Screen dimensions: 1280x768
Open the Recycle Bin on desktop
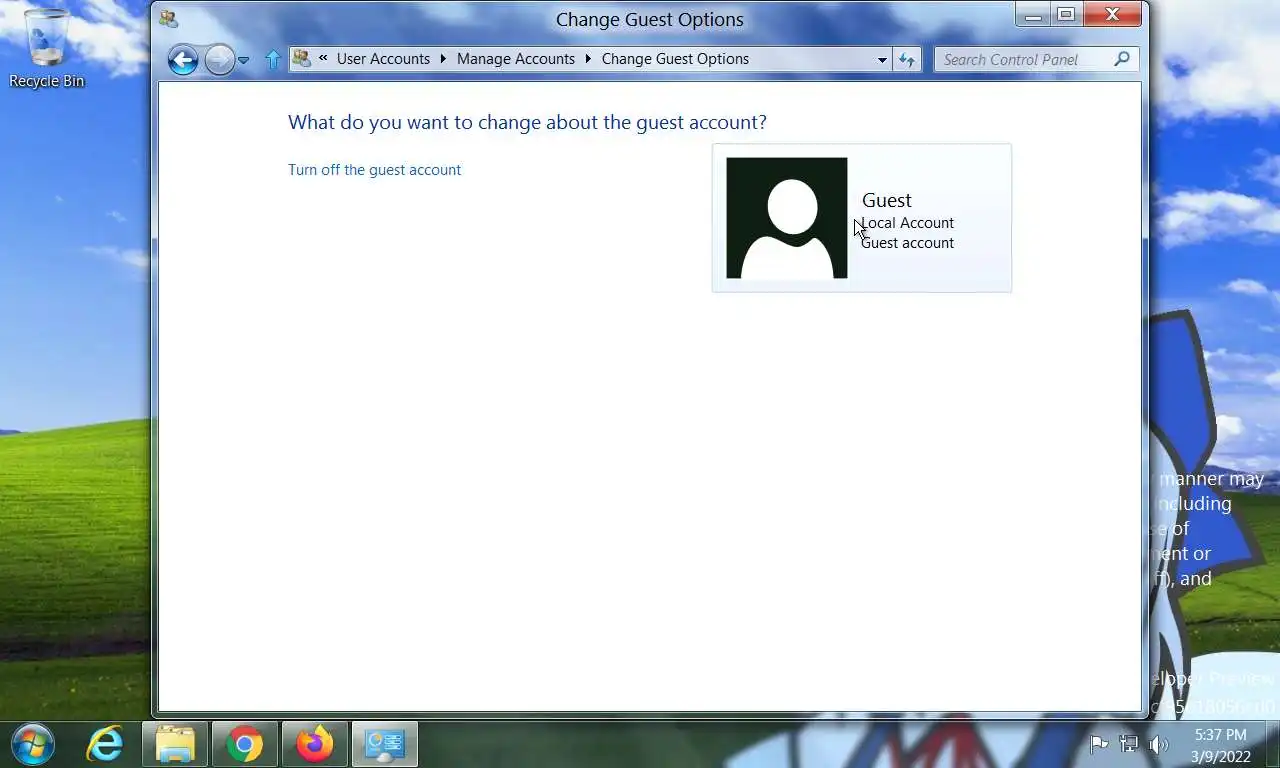(47, 50)
